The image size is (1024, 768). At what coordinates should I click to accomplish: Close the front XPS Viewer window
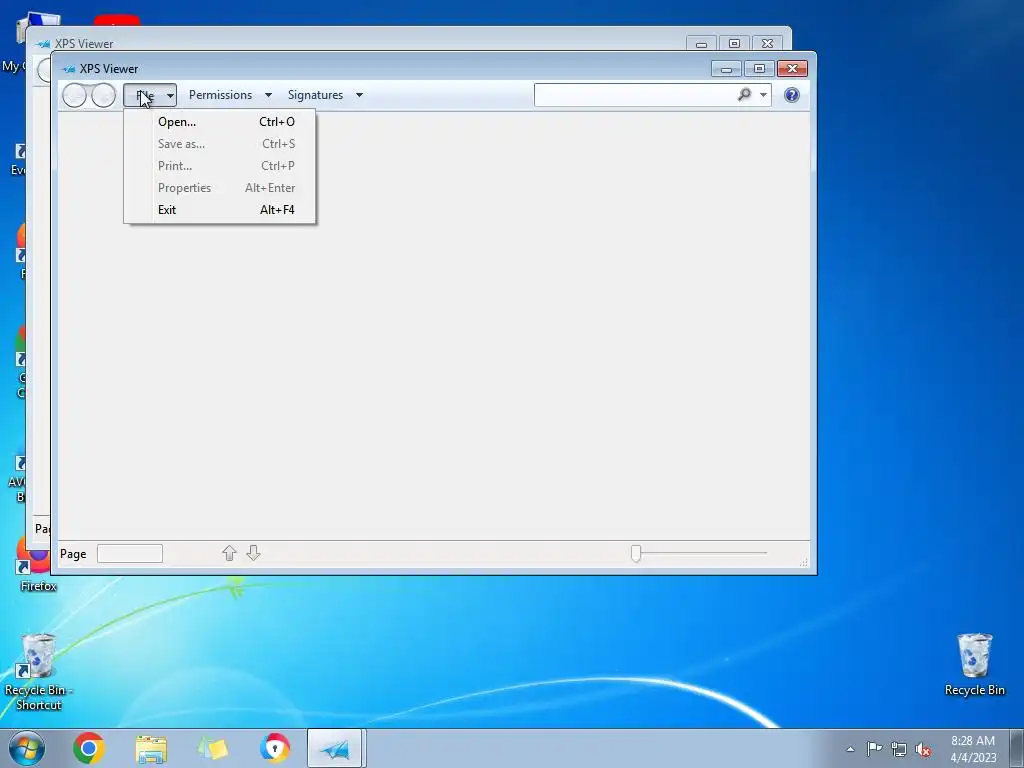(x=792, y=69)
